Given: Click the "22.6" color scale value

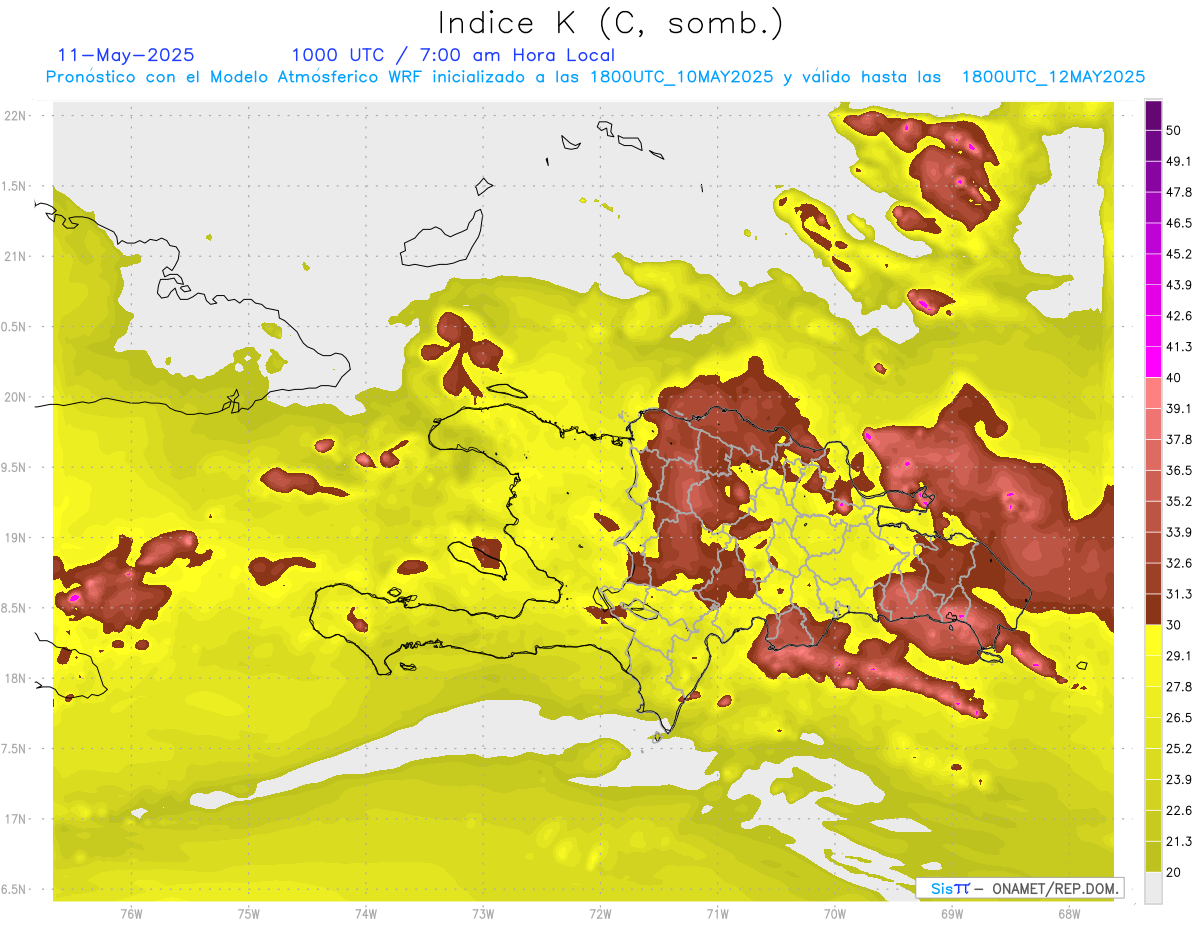Looking at the screenshot, I should coord(1179,810).
